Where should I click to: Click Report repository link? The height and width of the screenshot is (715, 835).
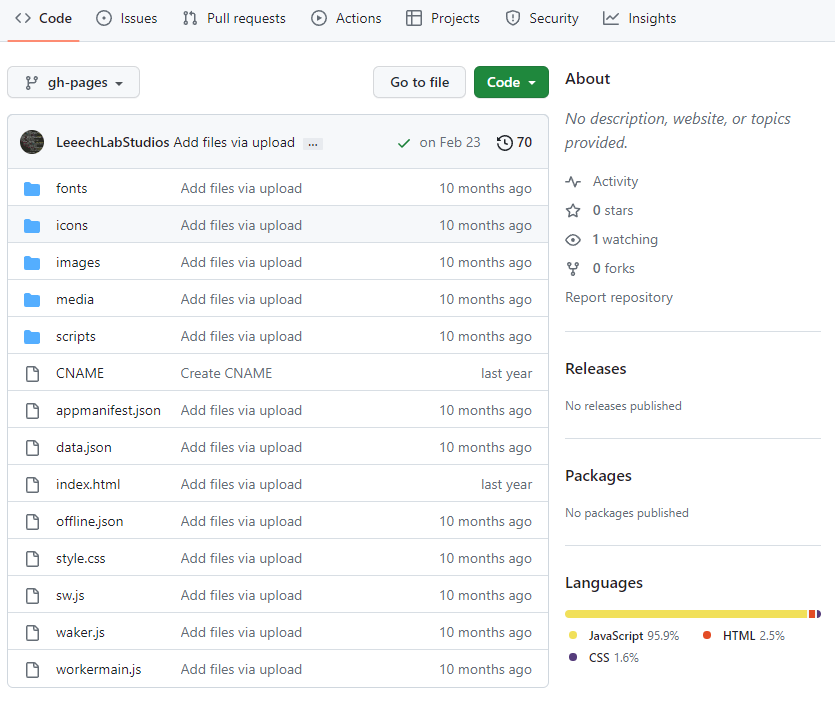(619, 297)
